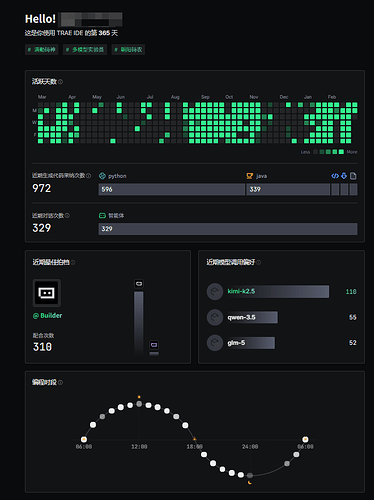The image size is (374, 500).
Task: Click the large 329 conversation count number
Action: (x=42, y=228)
